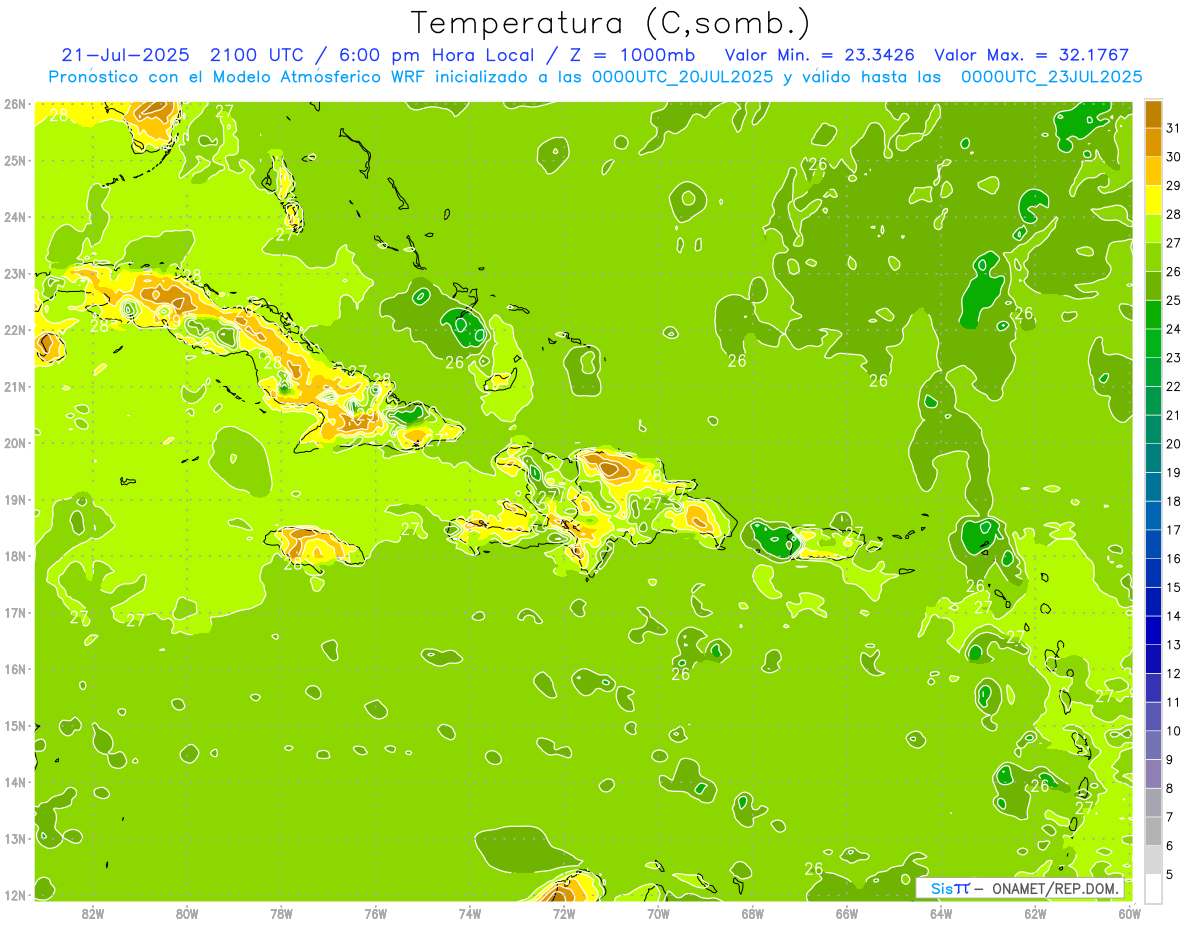Click the yellow swatch between 28 and 29

pos(1153,200)
